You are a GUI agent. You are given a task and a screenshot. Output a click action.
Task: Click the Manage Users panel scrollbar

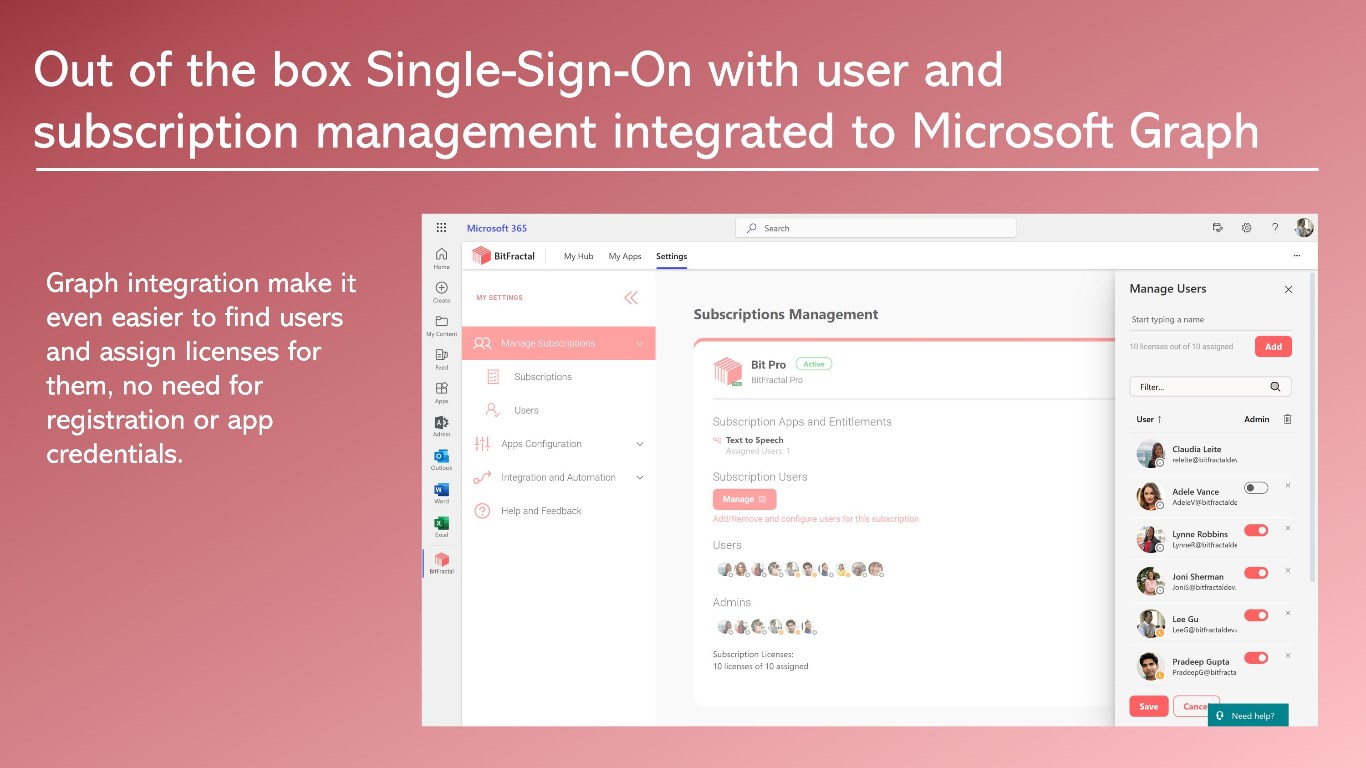(1311, 430)
